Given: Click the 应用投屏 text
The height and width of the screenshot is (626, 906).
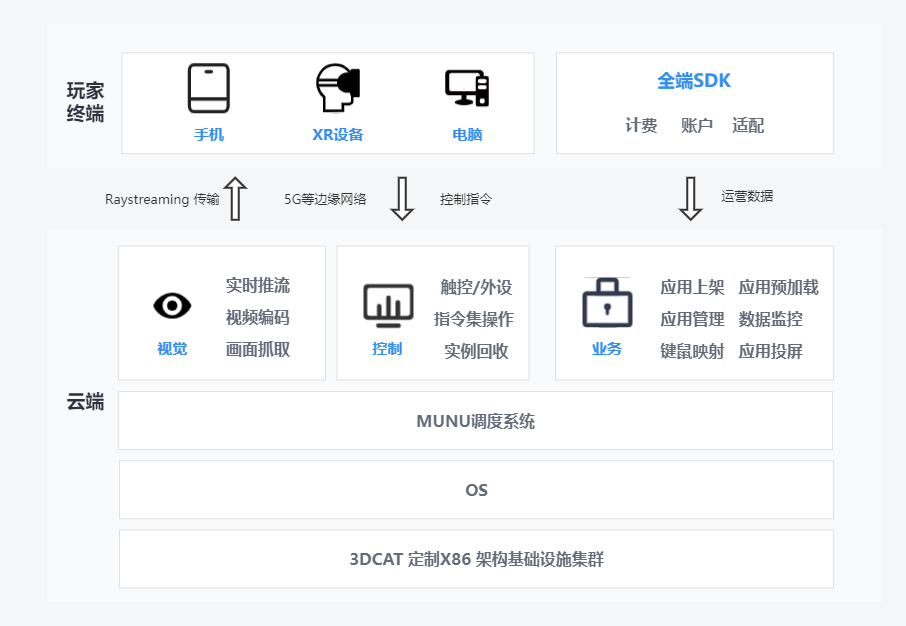Looking at the screenshot, I should click(771, 351).
